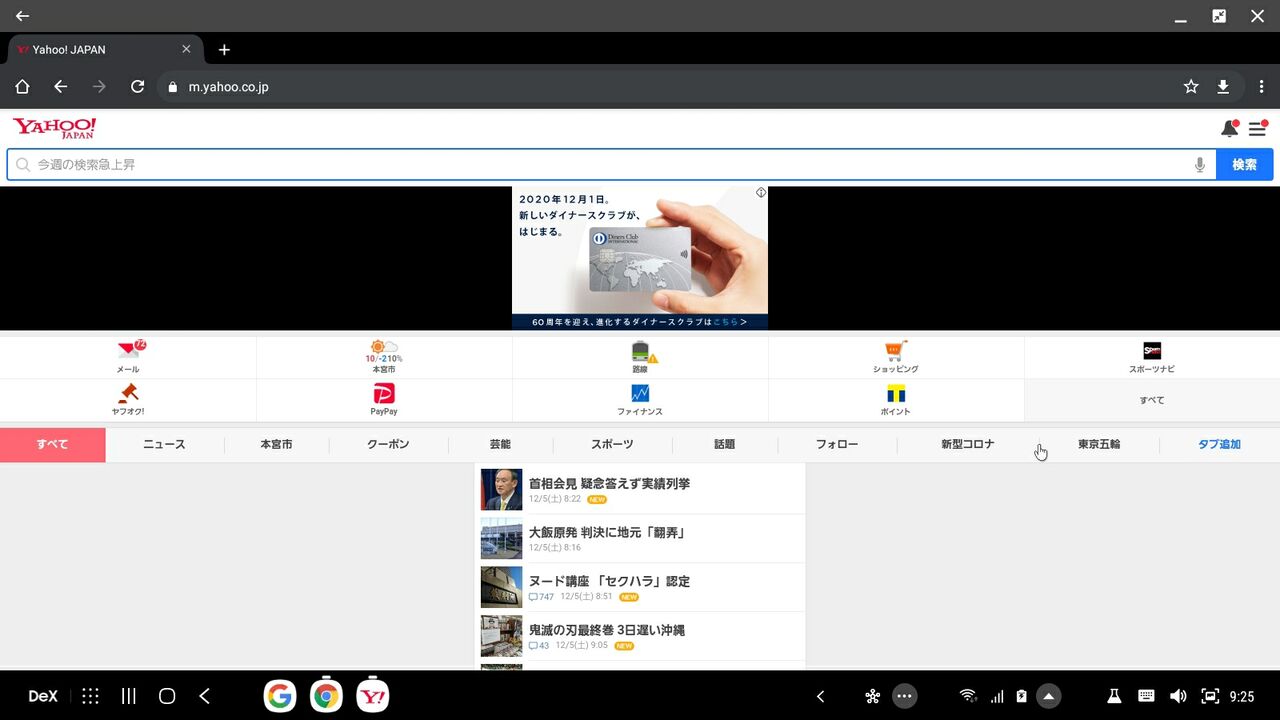The width and height of the screenshot is (1280, 720).
Task: Open the apps grid on the taskbar
Action: point(90,697)
